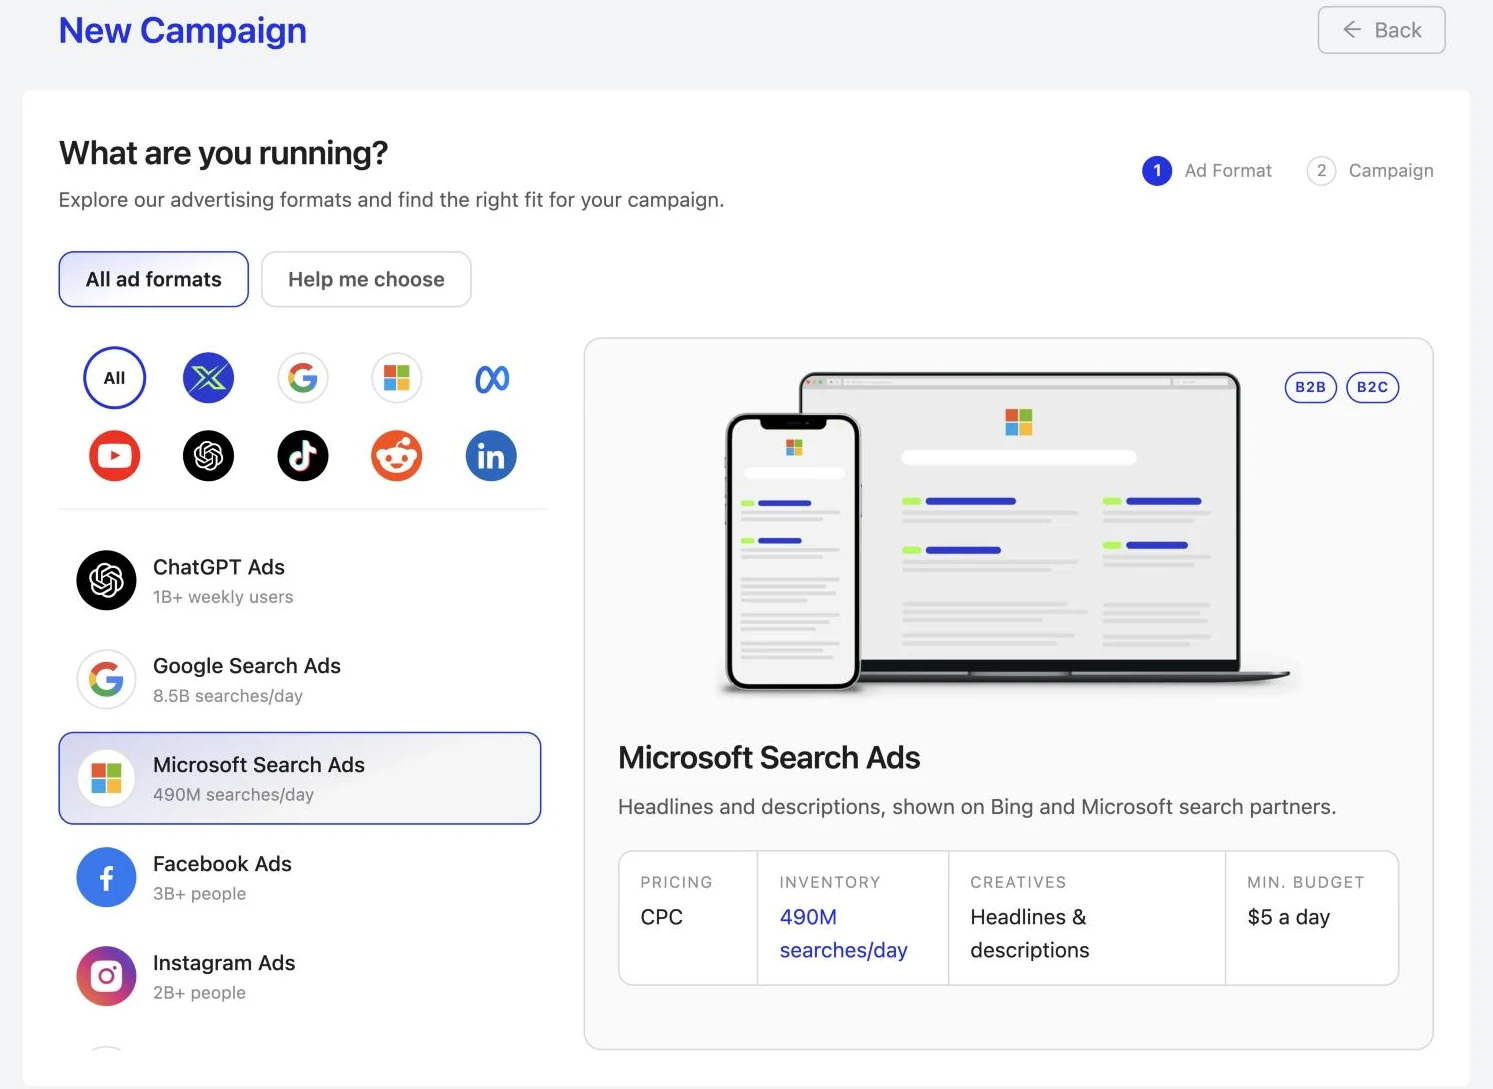The height and width of the screenshot is (1089, 1493).
Task: Click the Microsoft Search Ads list logo
Action: 106,778
